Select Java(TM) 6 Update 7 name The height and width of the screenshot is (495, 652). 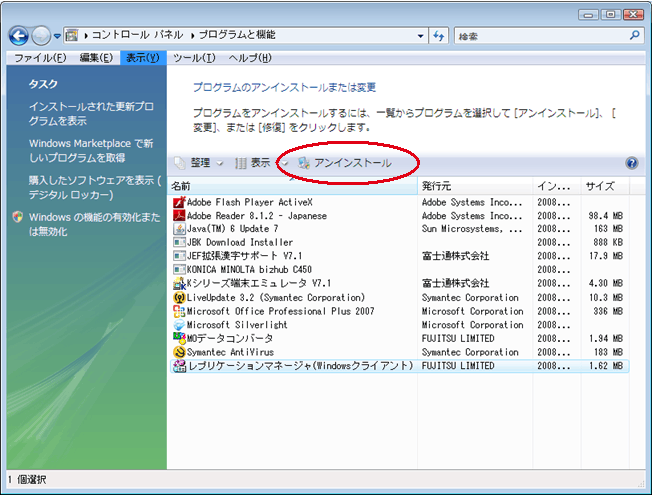pyautogui.click(x=232, y=229)
